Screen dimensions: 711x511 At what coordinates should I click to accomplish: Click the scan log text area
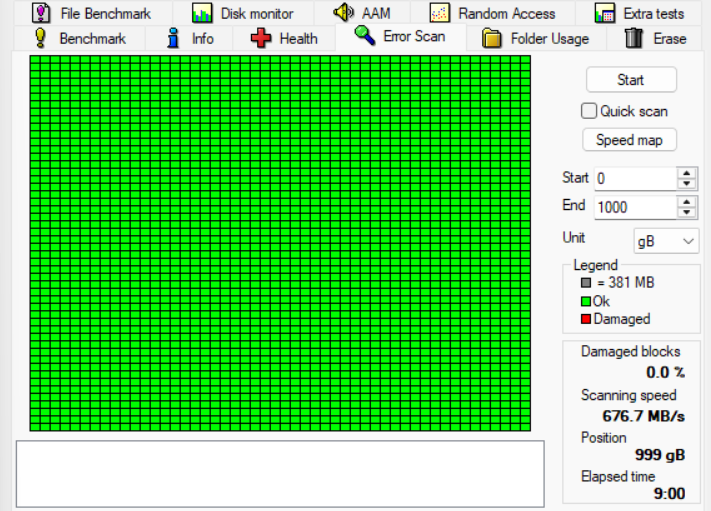coord(280,474)
